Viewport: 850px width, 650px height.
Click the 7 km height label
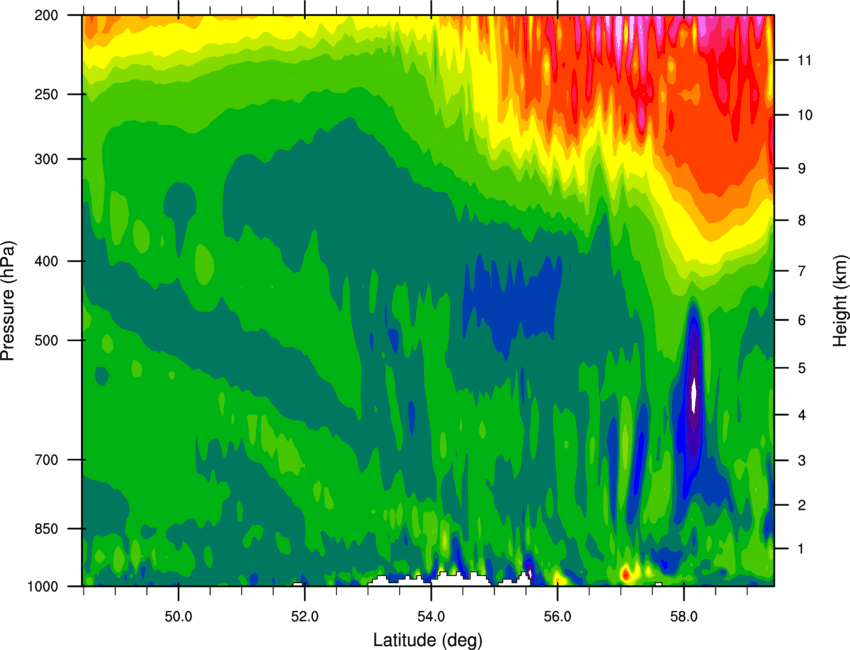coord(801,271)
